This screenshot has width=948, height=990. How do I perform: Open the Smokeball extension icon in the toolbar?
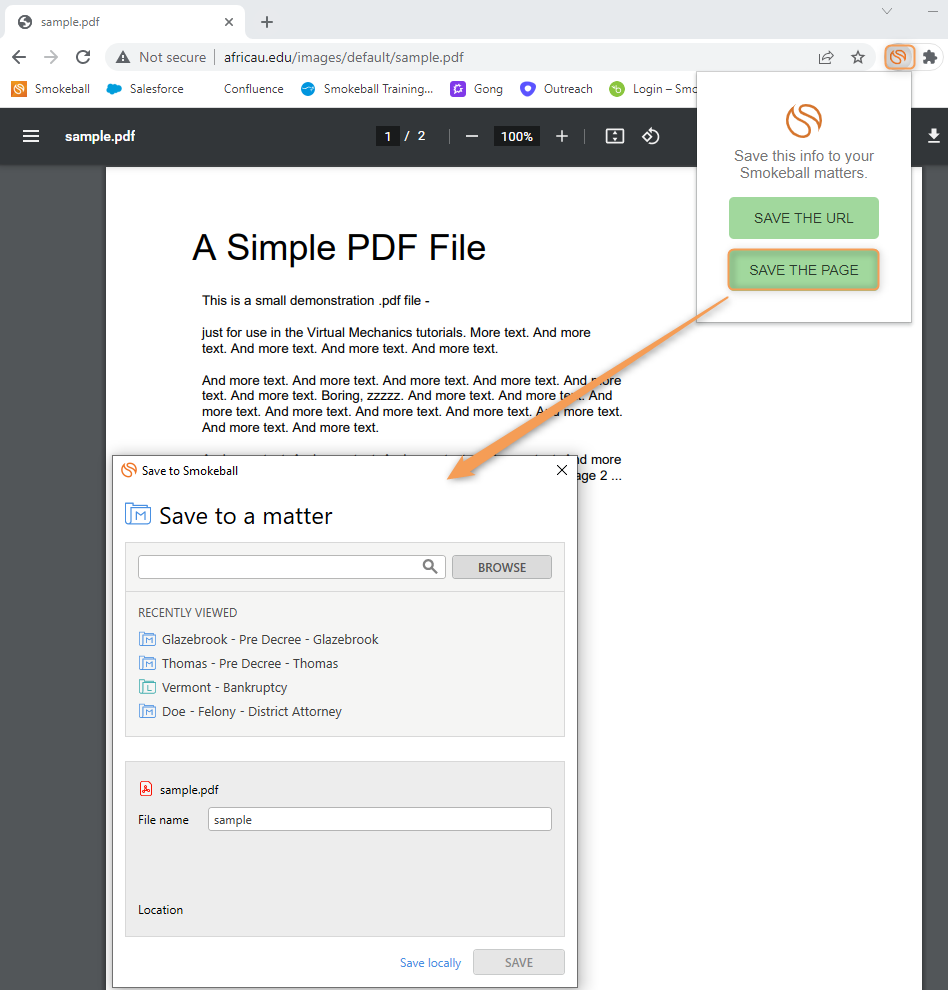[x=899, y=57]
